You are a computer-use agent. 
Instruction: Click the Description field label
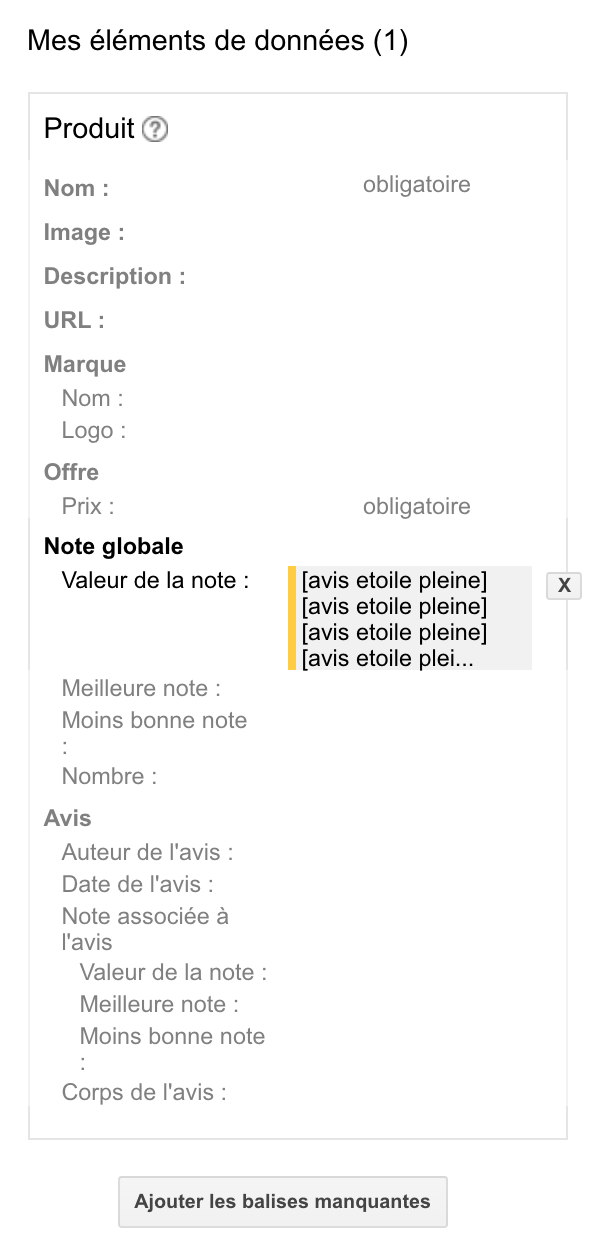(x=114, y=276)
